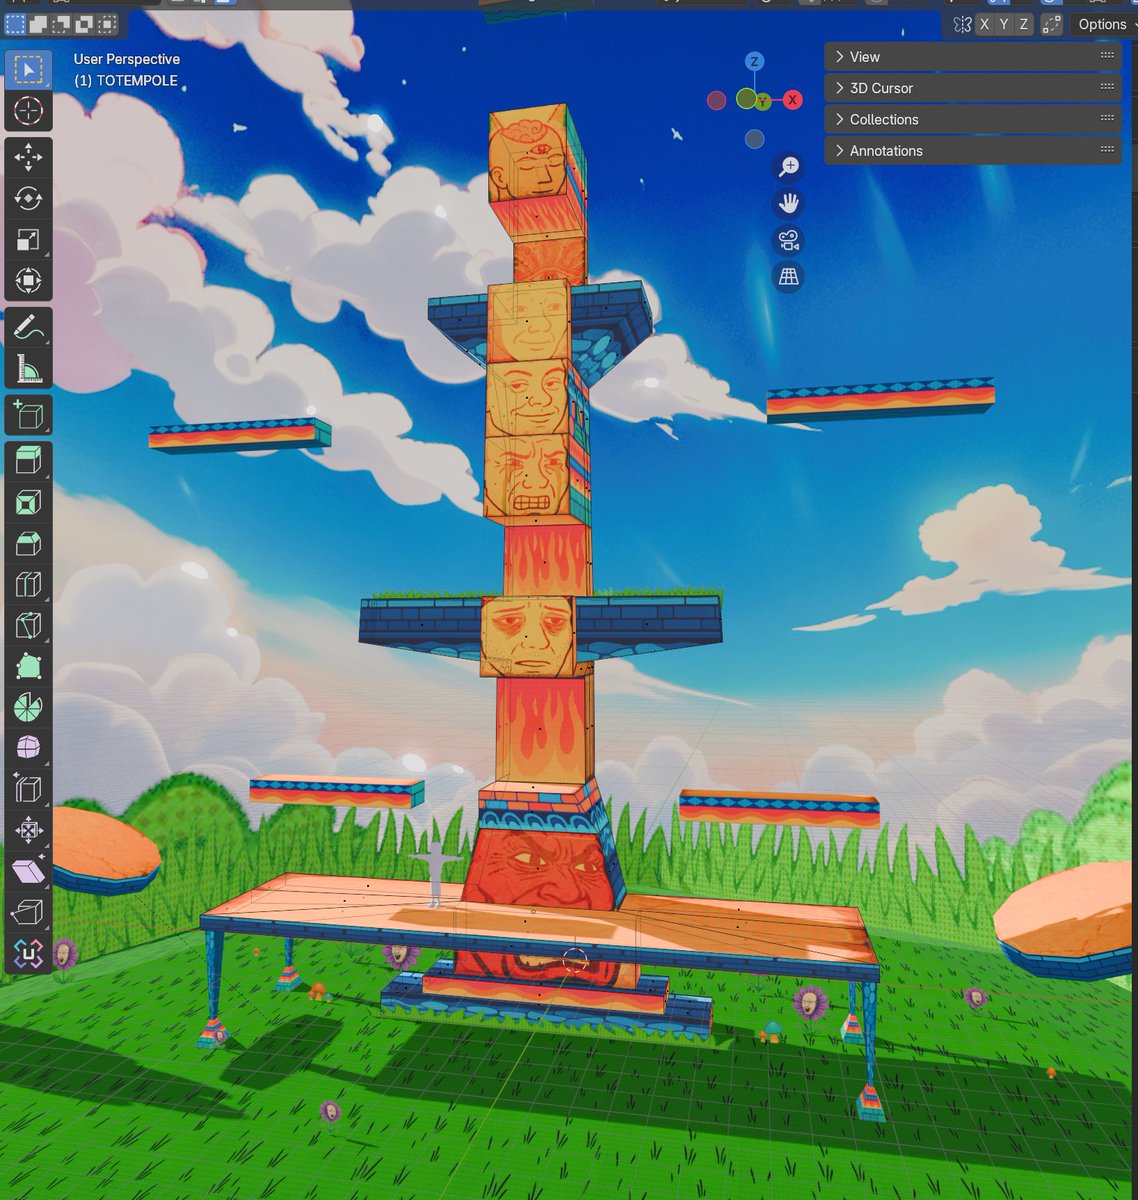Expand the 3D Cursor panel
The image size is (1138, 1200).
pyautogui.click(x=972, y=88)
